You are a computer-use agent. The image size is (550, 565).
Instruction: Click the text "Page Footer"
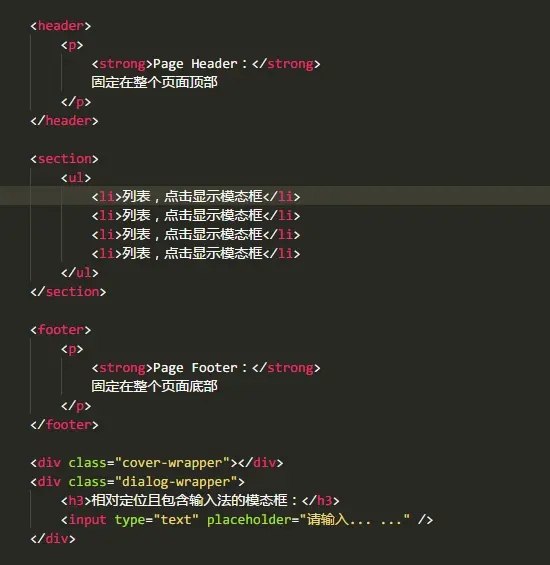(195, 368)
